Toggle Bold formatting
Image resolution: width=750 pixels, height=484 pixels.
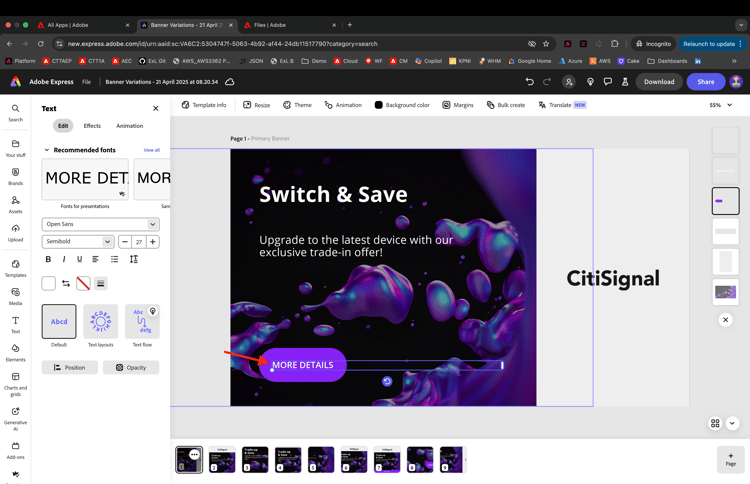48,259
